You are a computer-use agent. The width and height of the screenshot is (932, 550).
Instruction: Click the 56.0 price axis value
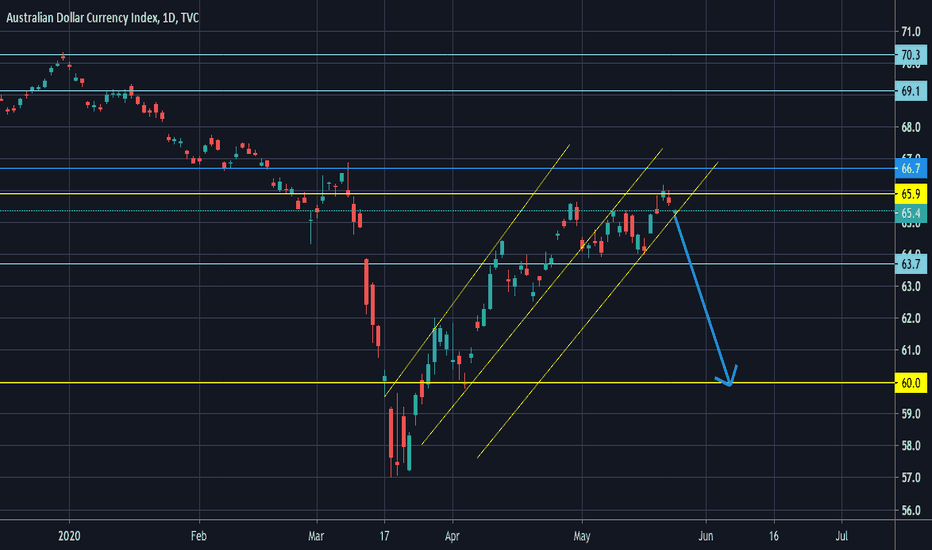pyautogui.click(x=911, y=510)
